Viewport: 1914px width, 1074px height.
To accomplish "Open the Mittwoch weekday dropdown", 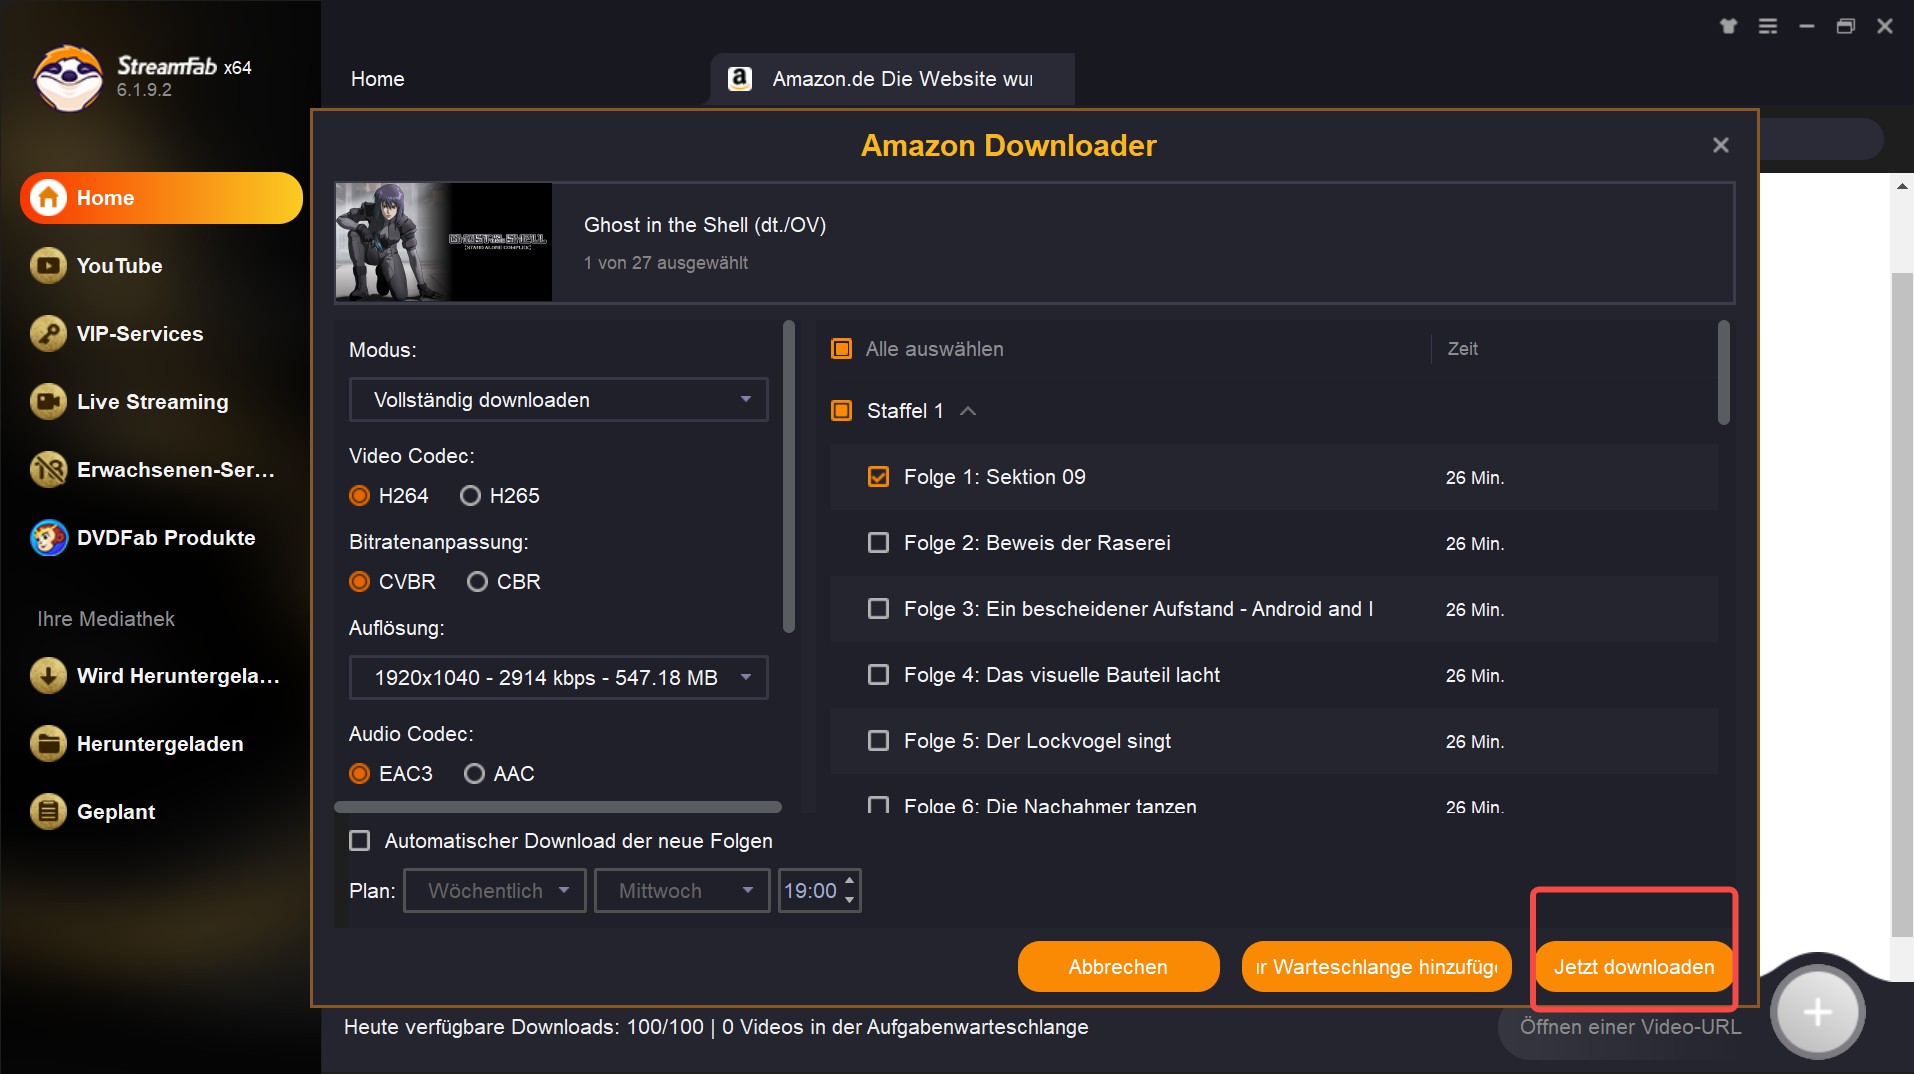I will click(682, 891).
